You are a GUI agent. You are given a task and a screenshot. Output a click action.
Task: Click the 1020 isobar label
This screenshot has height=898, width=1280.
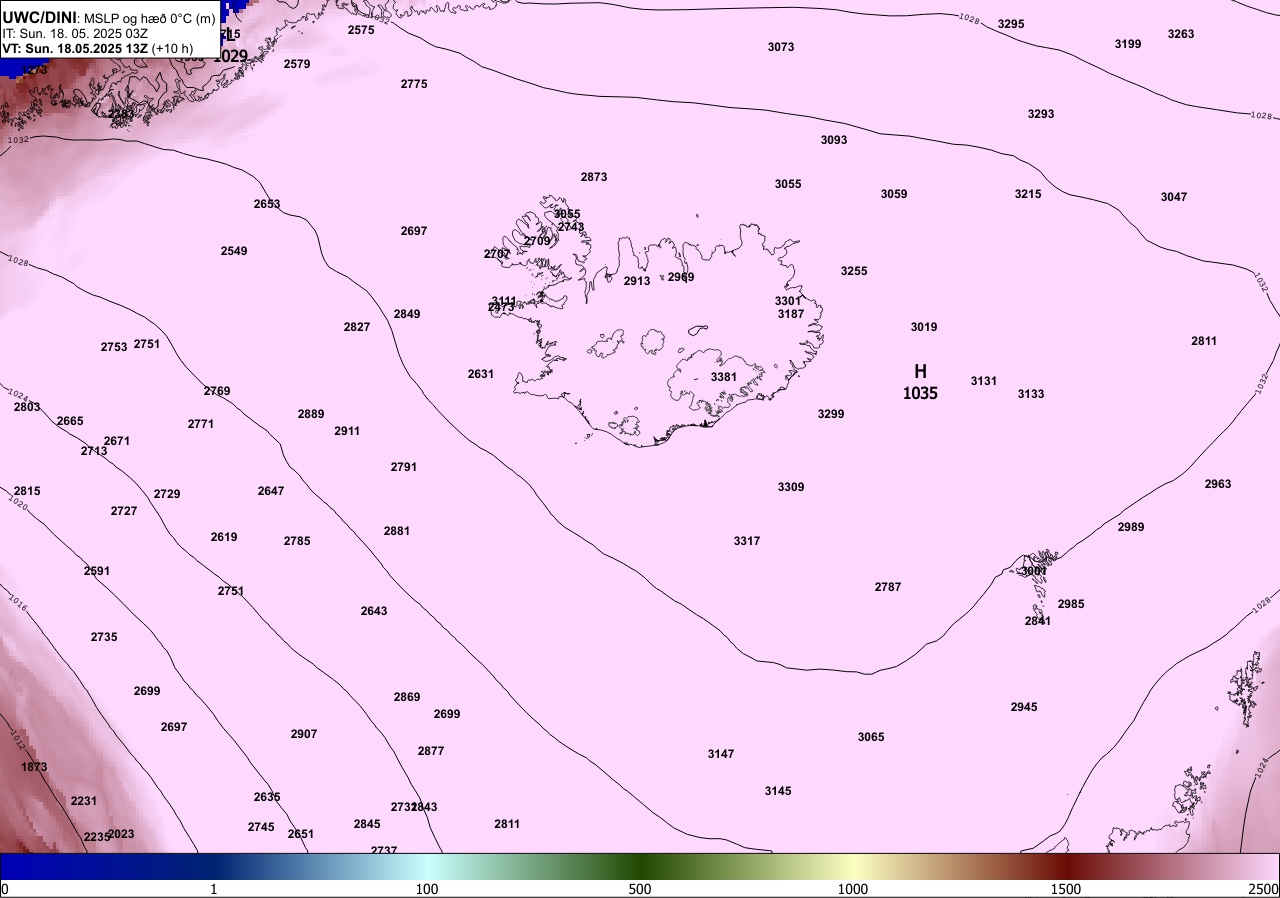tap(19, 504)
